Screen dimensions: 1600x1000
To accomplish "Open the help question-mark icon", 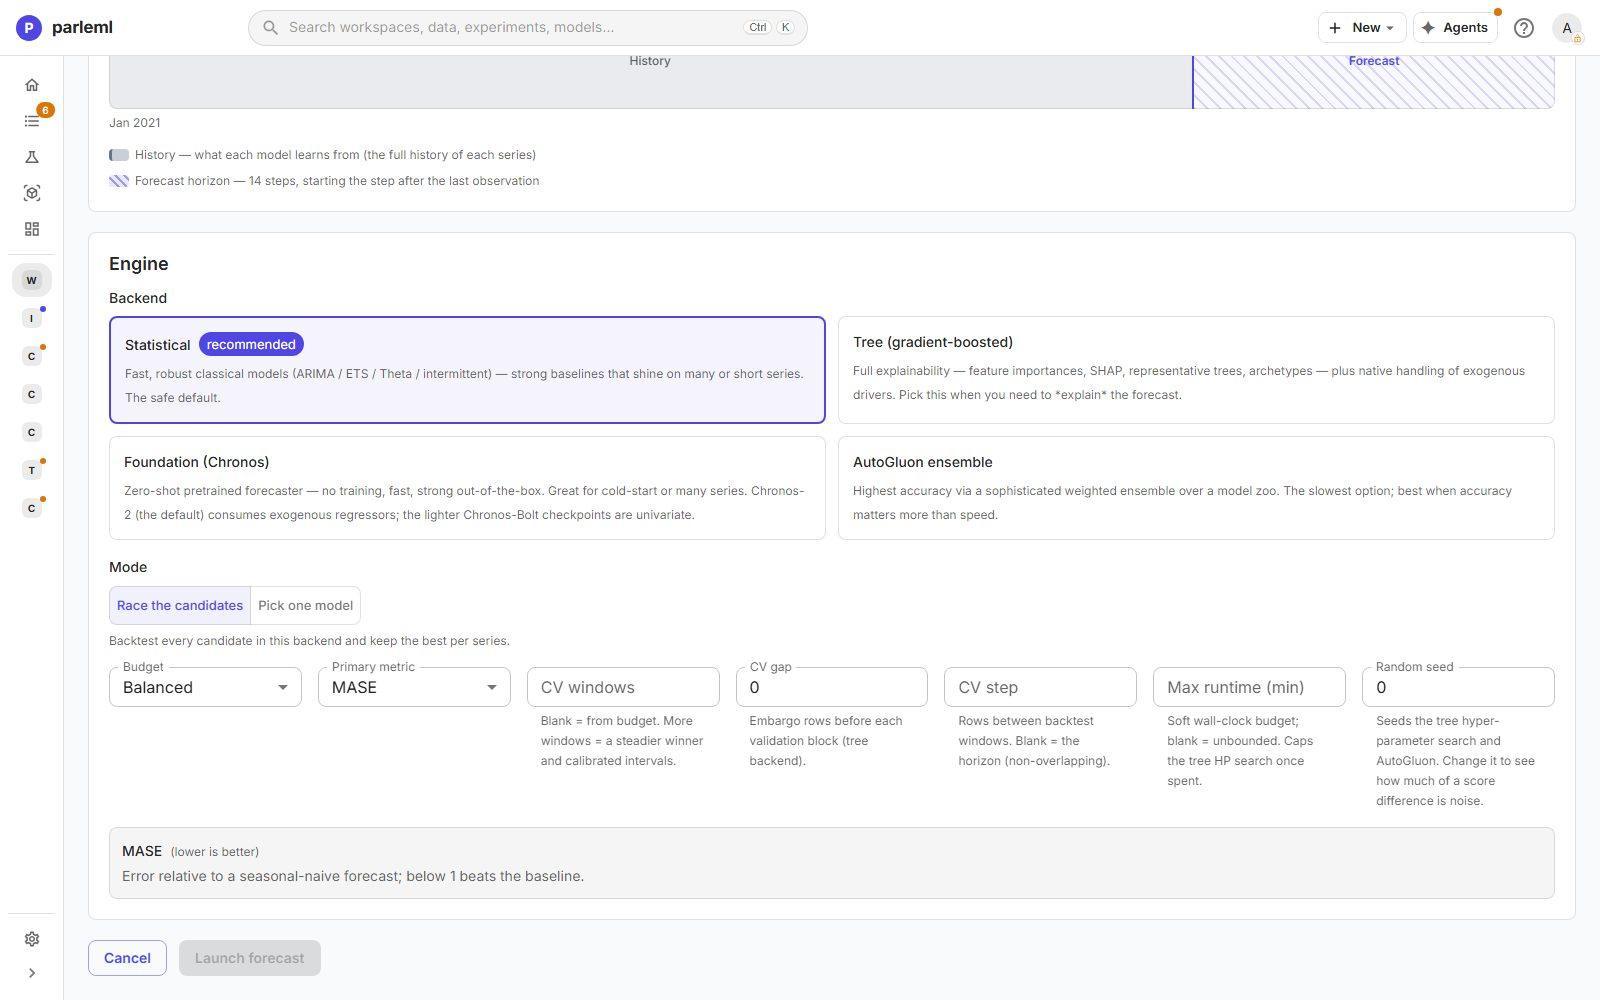I will [1524, 28].
